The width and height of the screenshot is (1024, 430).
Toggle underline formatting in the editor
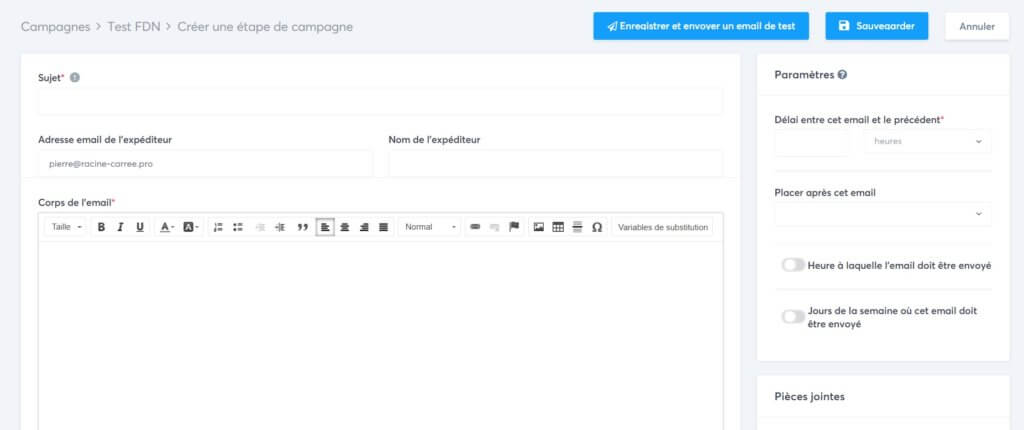tap(140, 227)
